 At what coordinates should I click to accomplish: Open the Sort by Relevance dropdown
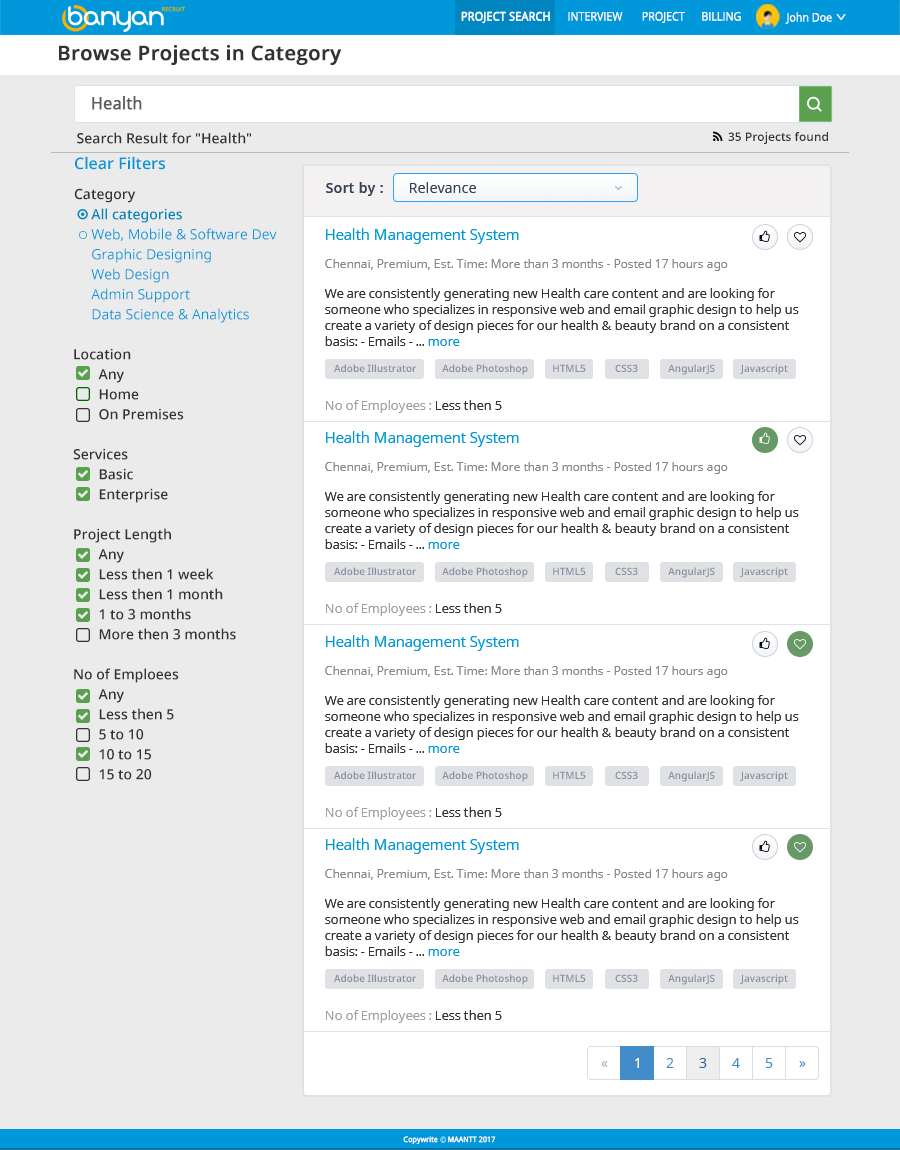pyautogui.click(x=515, y=188)
